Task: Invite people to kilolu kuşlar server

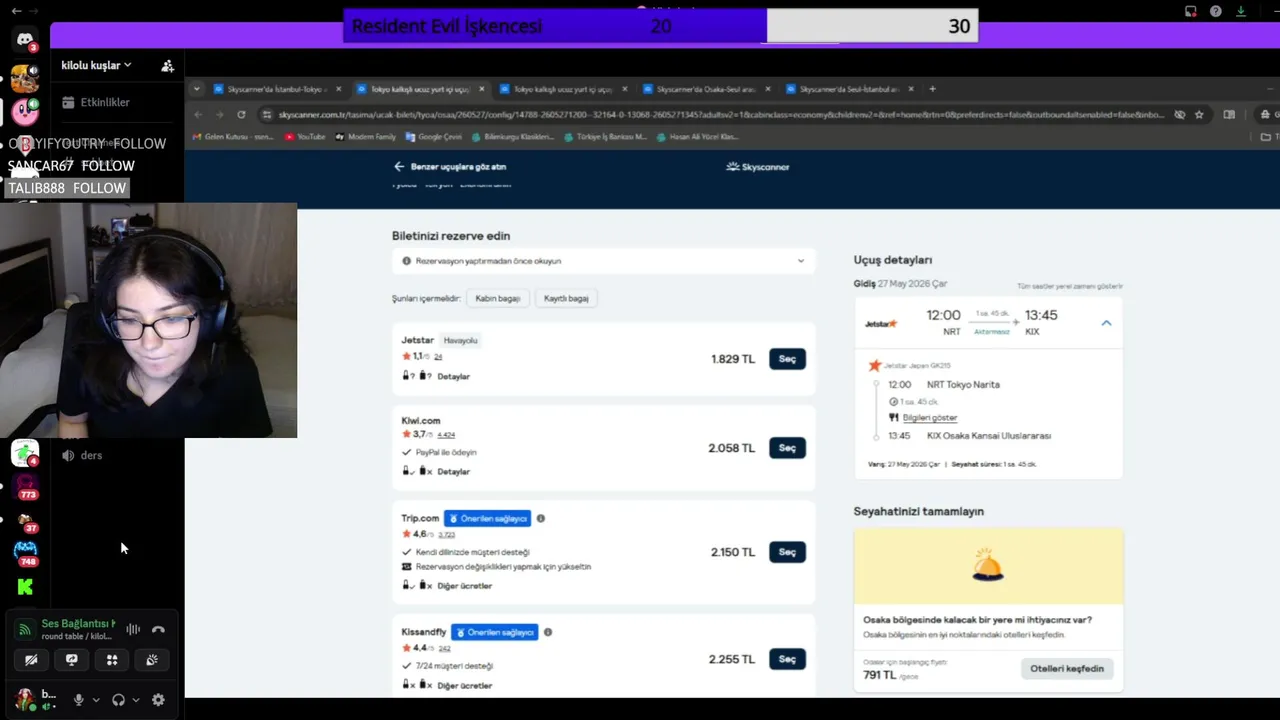Action: 167,65
